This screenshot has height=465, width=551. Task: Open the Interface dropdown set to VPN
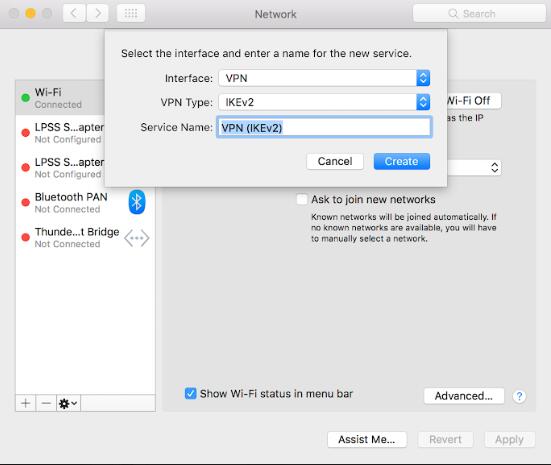(324, 78)
